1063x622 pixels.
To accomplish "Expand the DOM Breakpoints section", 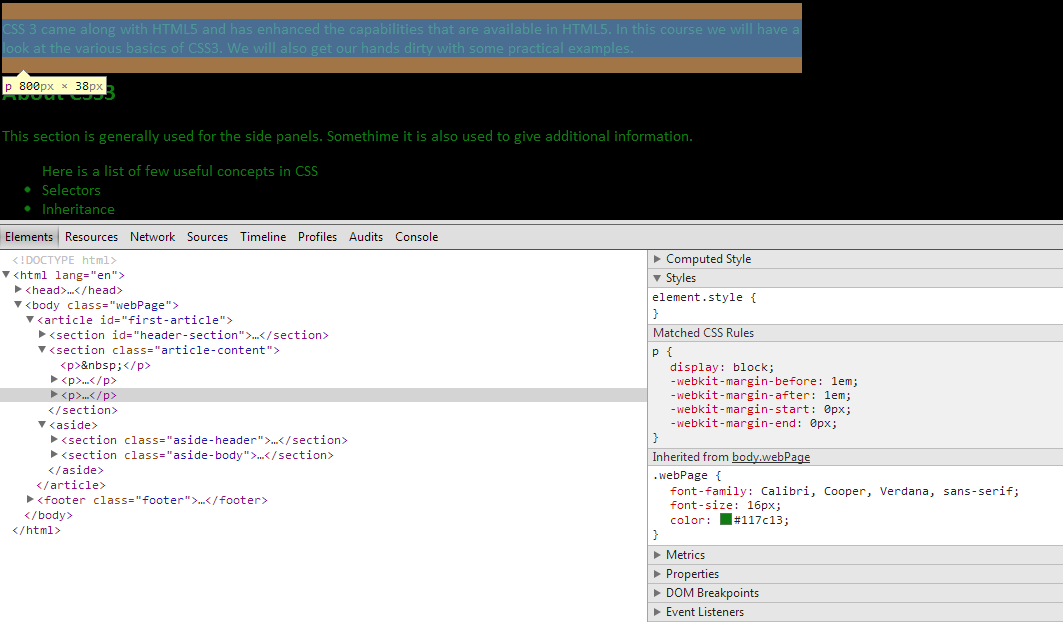I will coord(656,592).
